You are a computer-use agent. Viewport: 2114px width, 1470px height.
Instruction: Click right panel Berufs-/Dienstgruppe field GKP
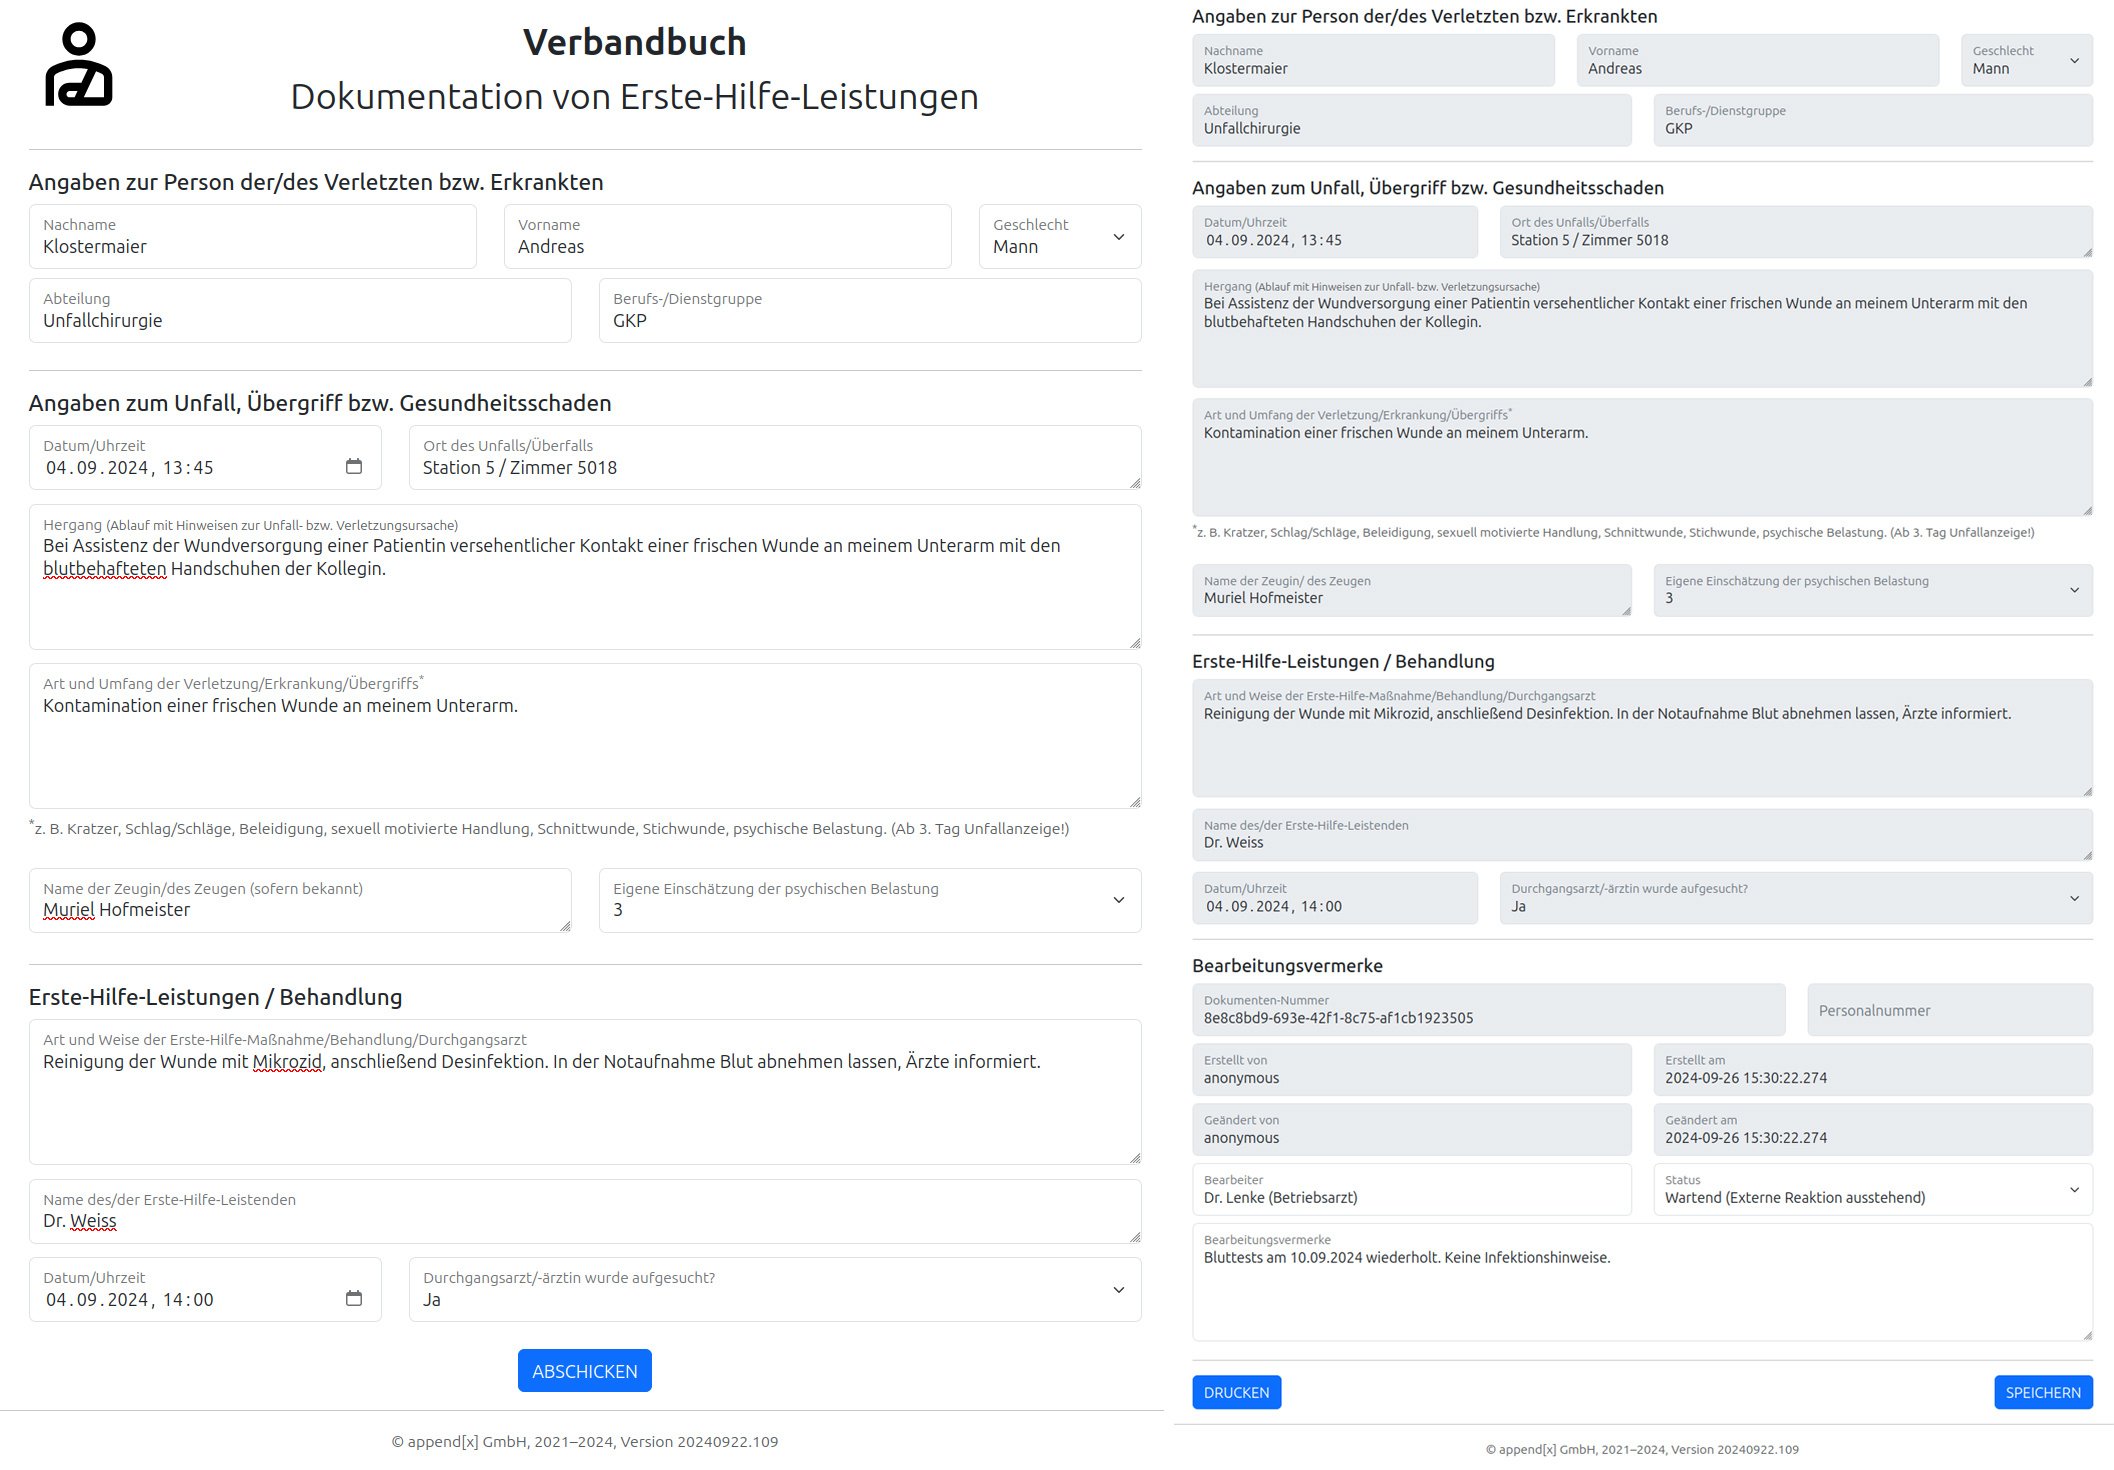(1873, 120)
